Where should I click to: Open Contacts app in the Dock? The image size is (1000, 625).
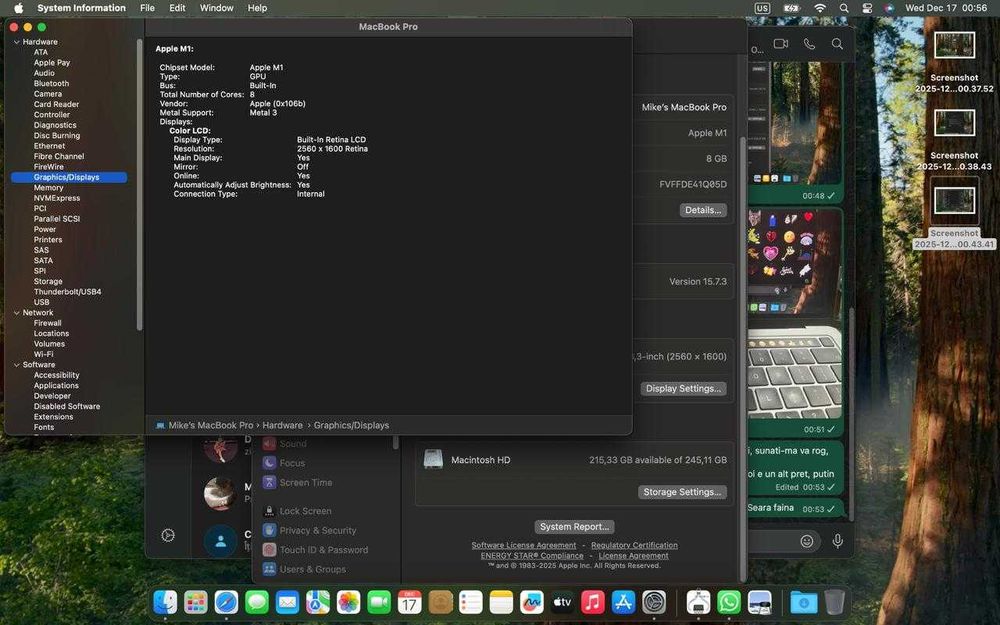tap(440, 601)
